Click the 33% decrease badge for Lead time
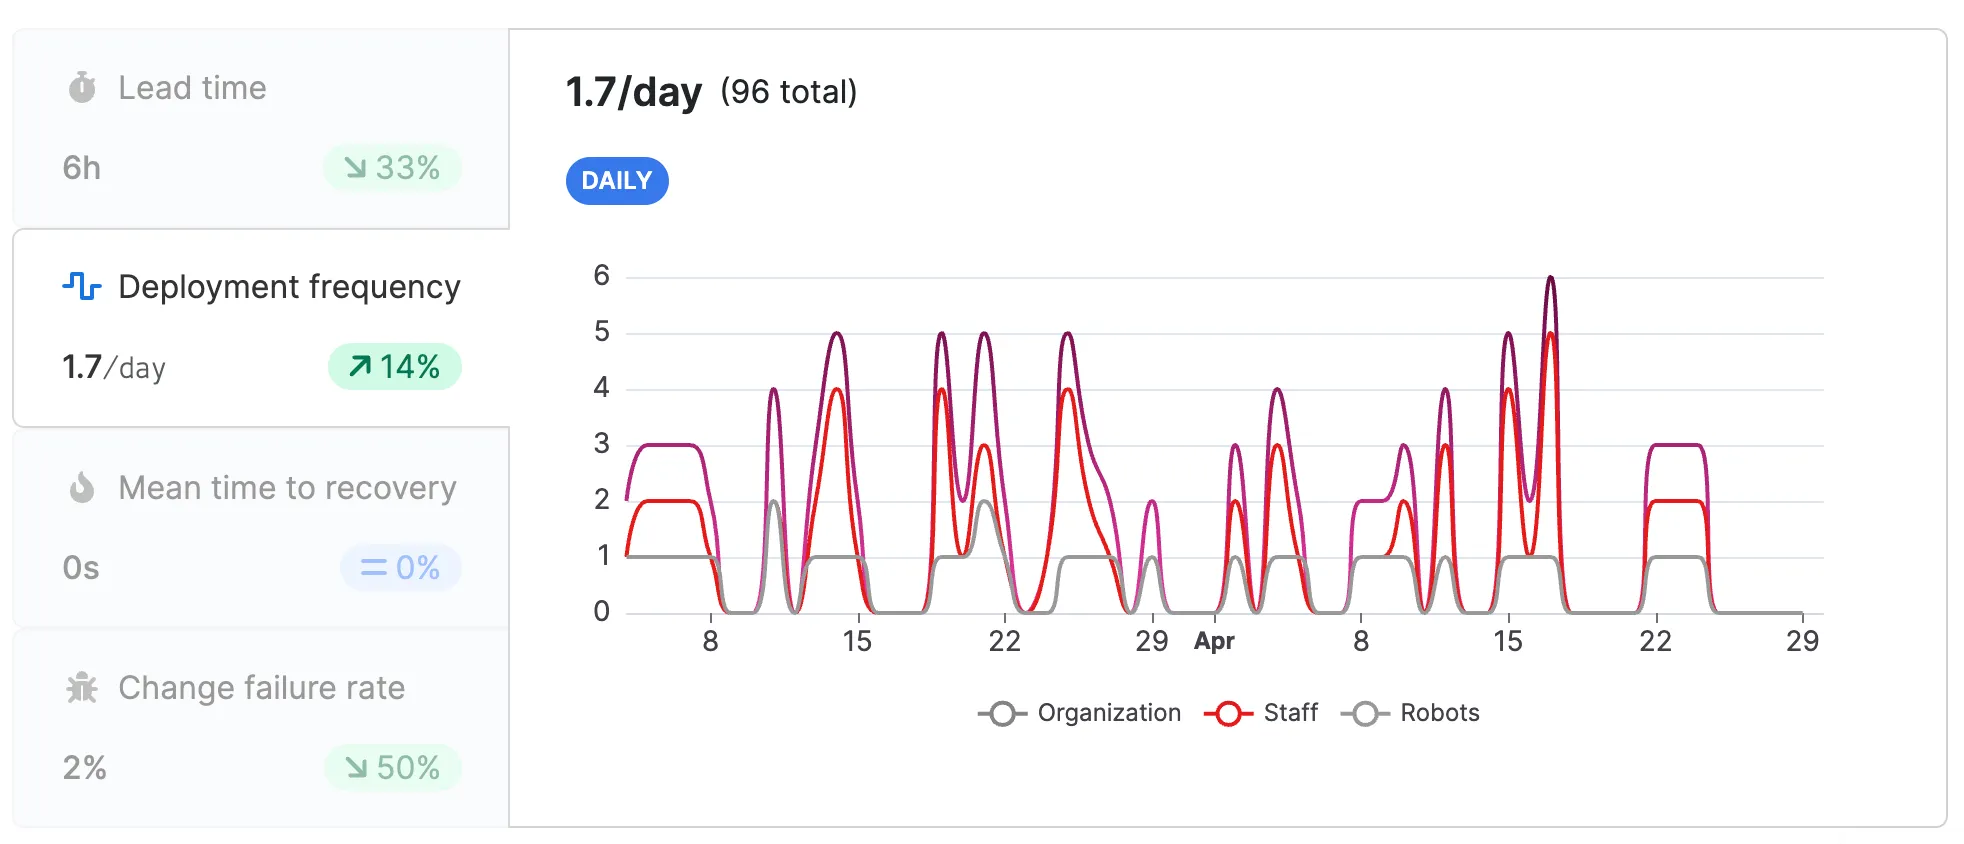The image size is (1964, 844). pos(392,167)
